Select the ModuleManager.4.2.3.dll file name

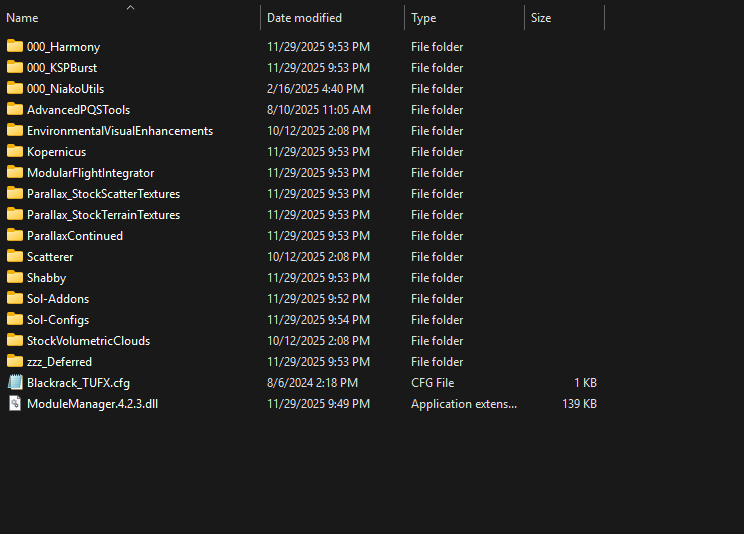[93, 403]
